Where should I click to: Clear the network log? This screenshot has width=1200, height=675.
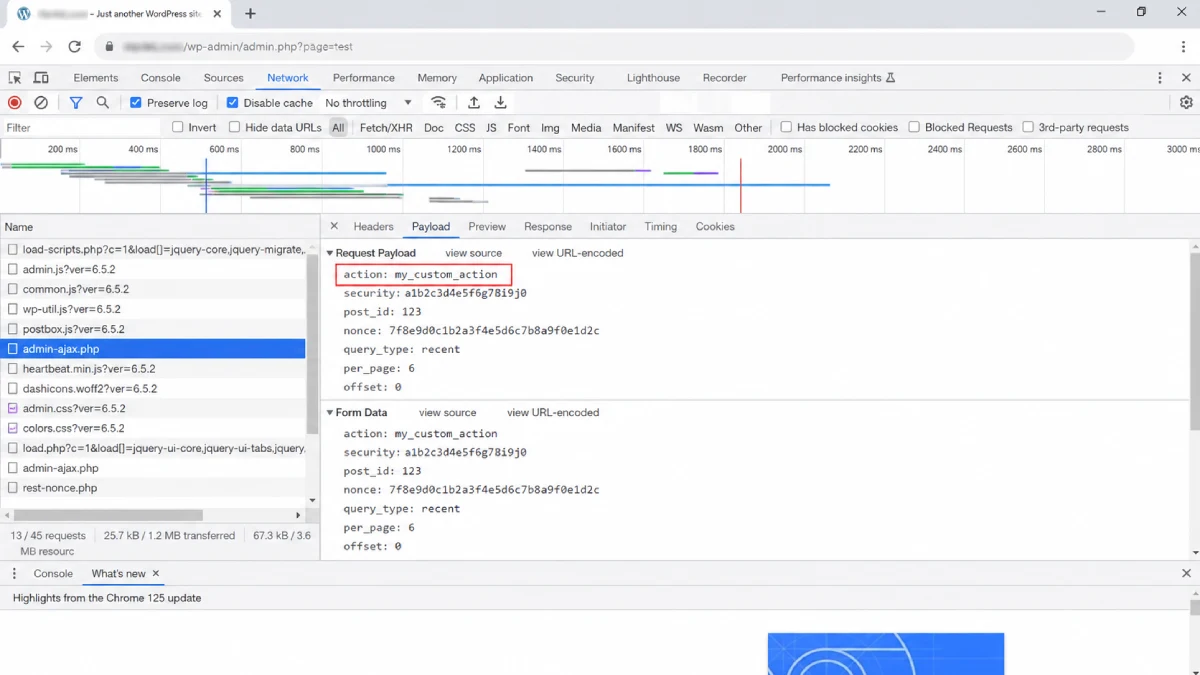click(41, 102)
